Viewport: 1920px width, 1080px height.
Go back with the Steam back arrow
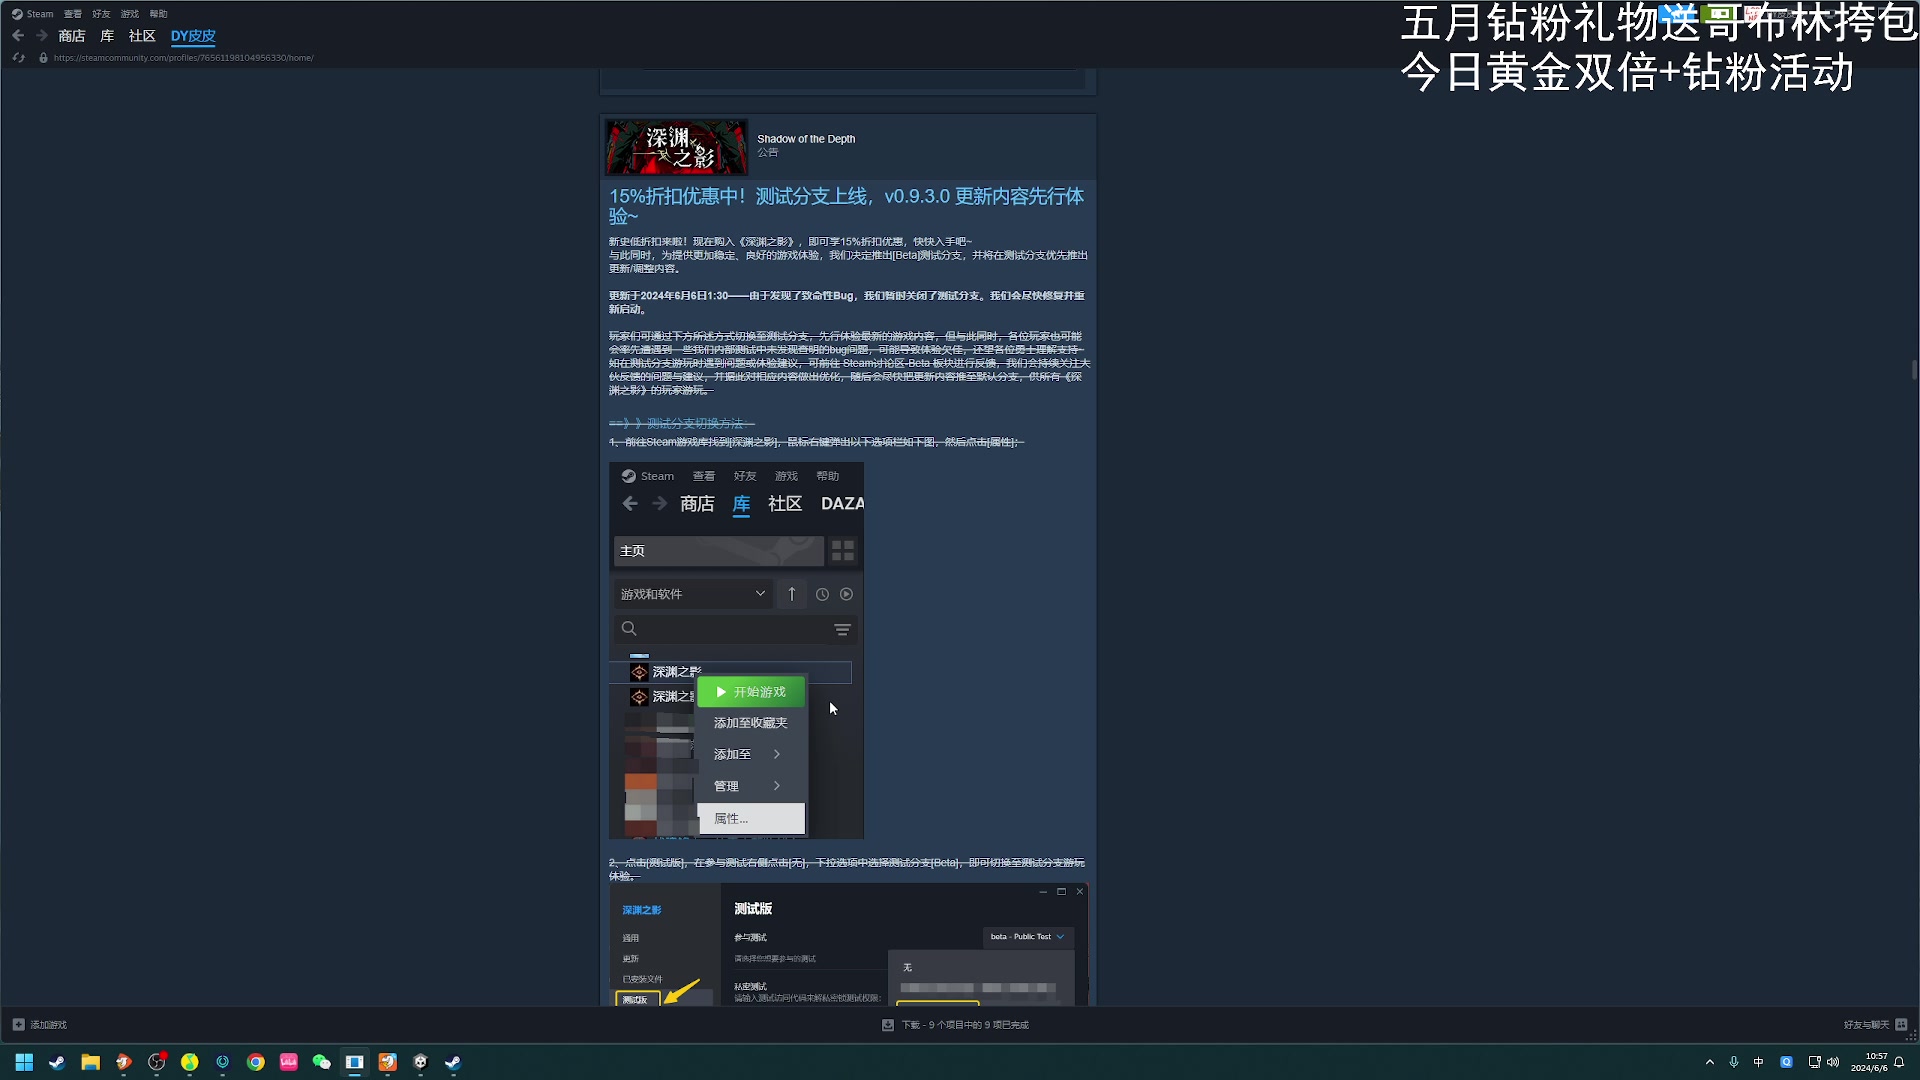18,36
